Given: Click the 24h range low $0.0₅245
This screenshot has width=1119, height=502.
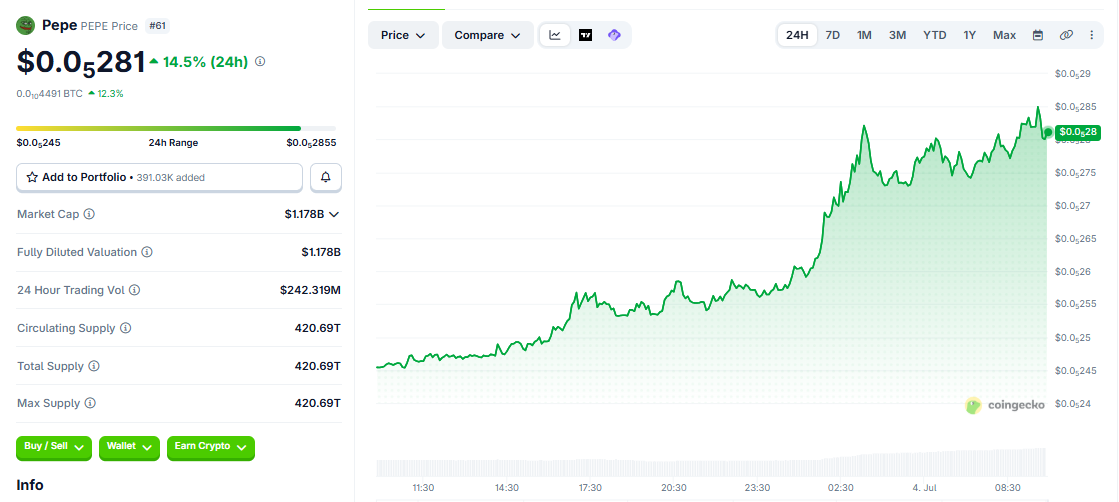Looking at the screenshot, I should [39, 143].
